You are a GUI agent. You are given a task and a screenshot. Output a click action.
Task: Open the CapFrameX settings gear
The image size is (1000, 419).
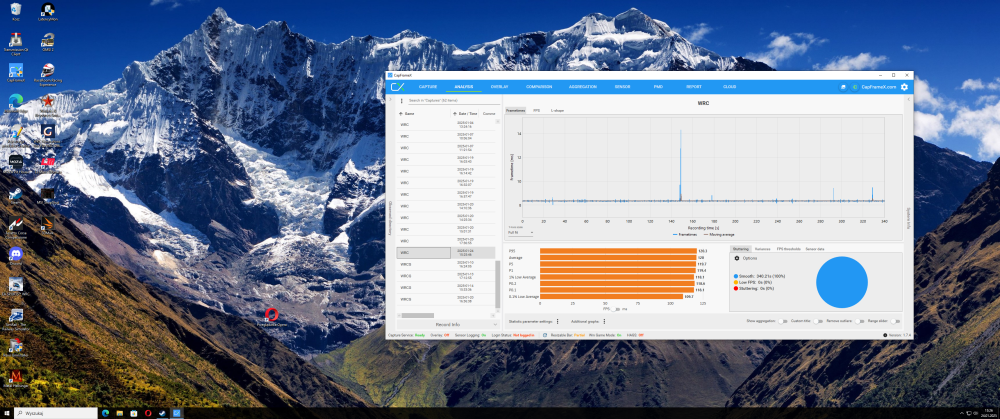click(904, 87)
